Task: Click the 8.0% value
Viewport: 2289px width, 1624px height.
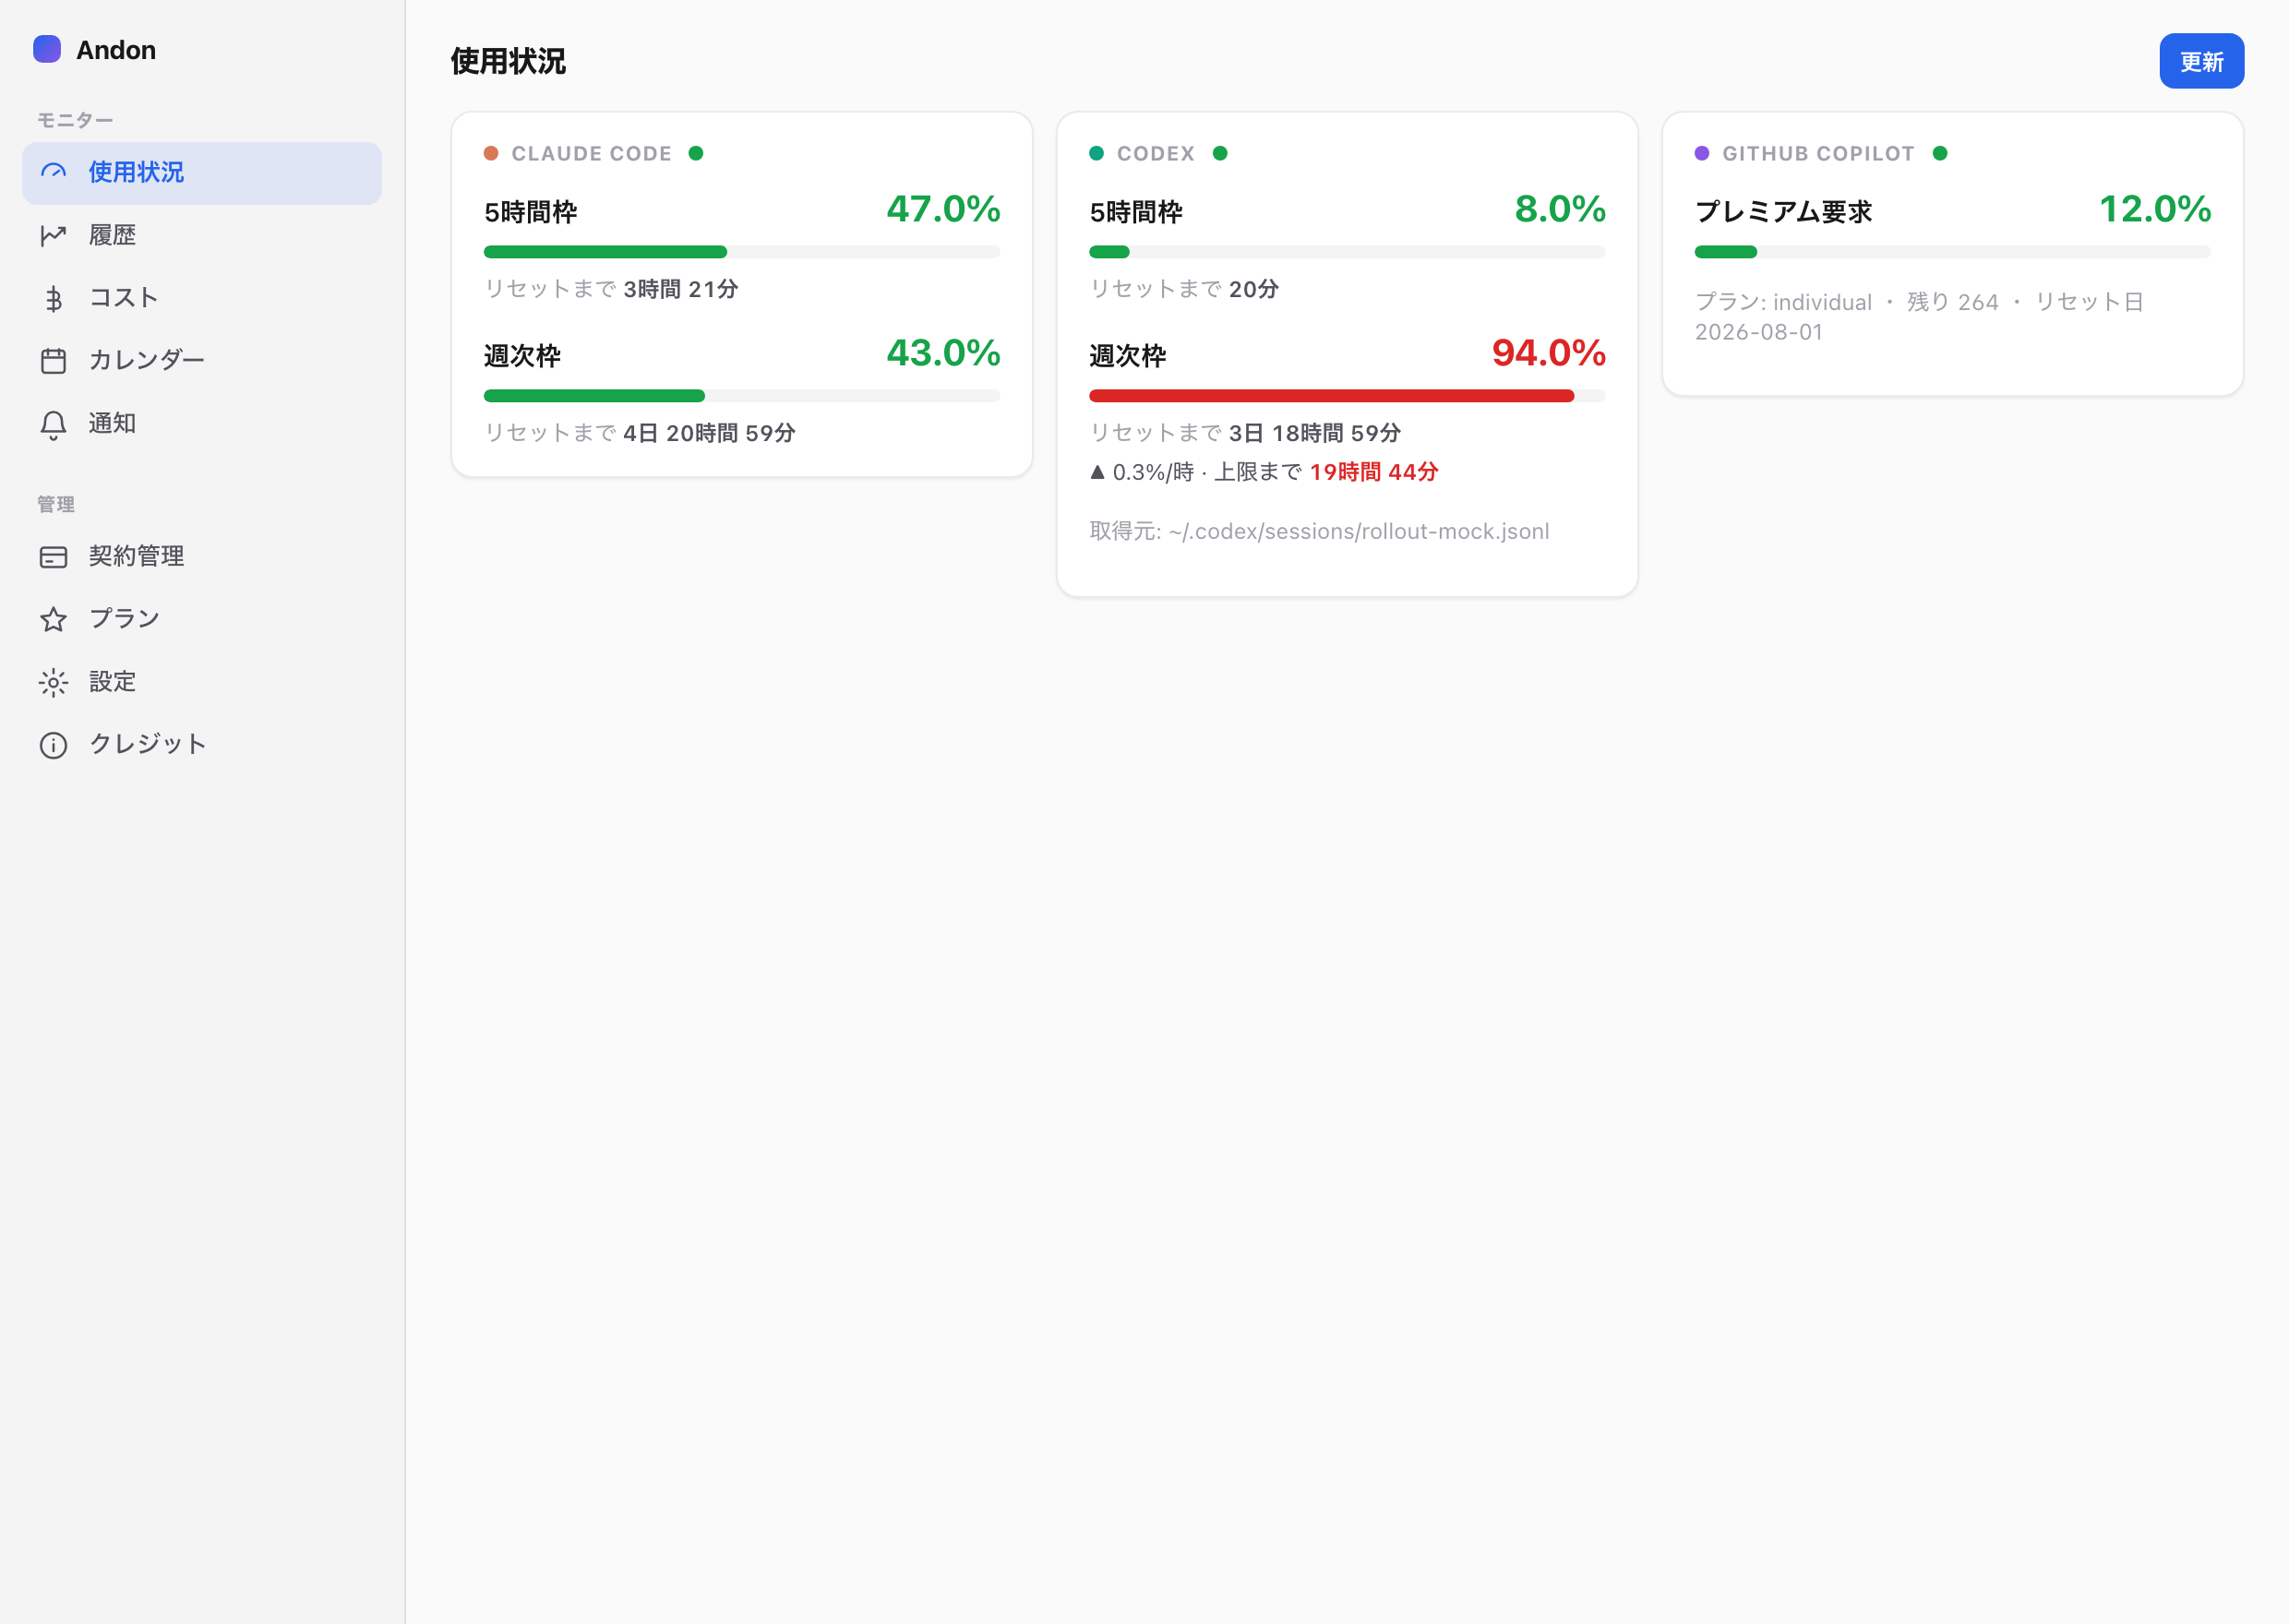Action: pyautogui.click(x=1560, y=209)
